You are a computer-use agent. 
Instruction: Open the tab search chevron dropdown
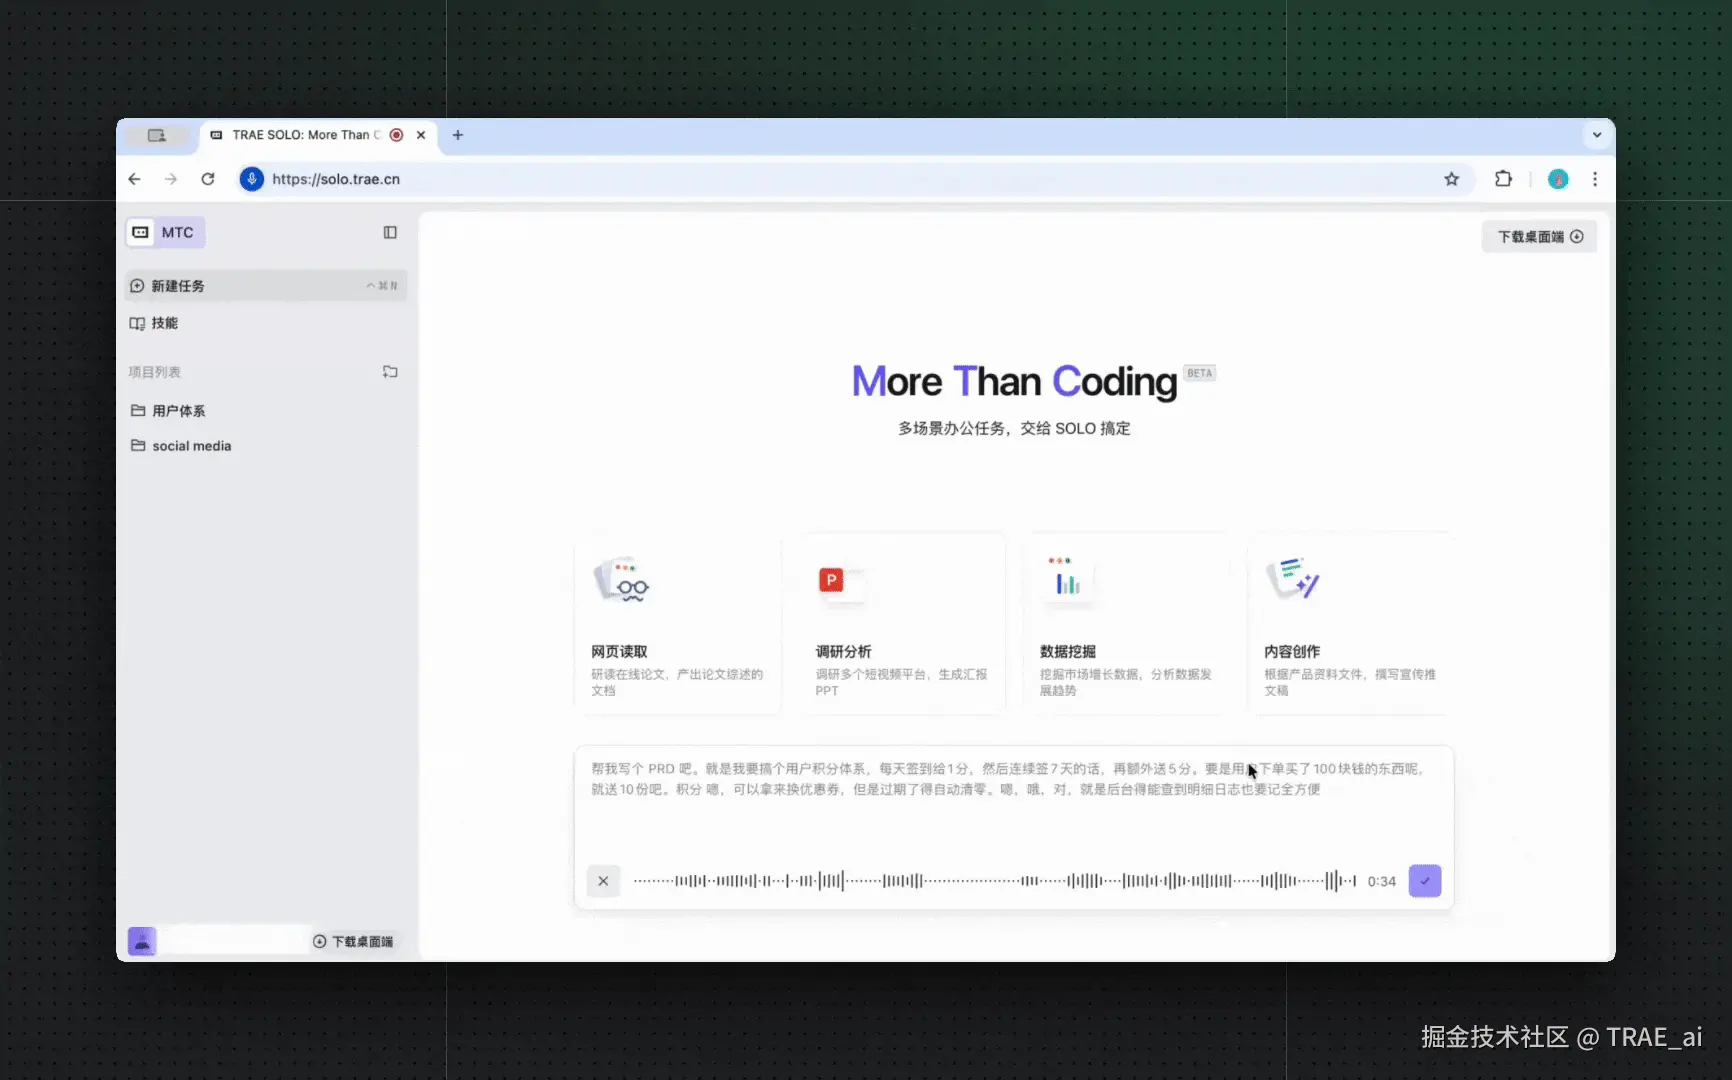1597,135
